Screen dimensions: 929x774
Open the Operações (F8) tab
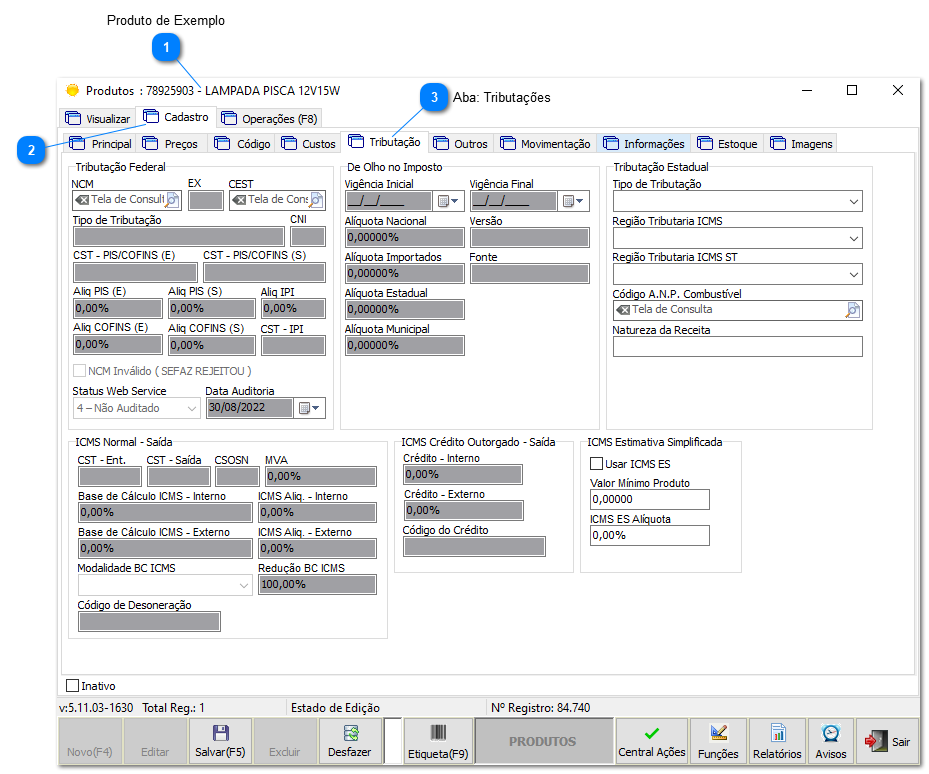269,118
